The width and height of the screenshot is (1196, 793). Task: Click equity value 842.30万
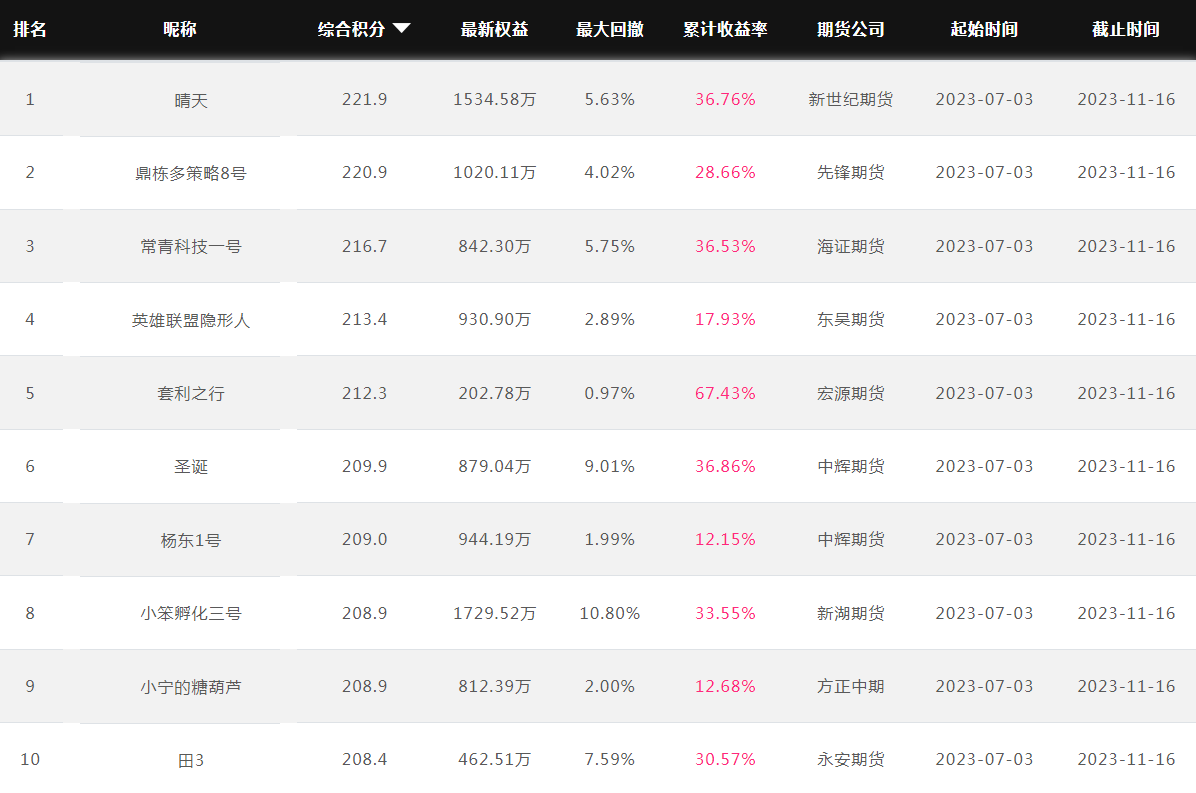(494, 246)
